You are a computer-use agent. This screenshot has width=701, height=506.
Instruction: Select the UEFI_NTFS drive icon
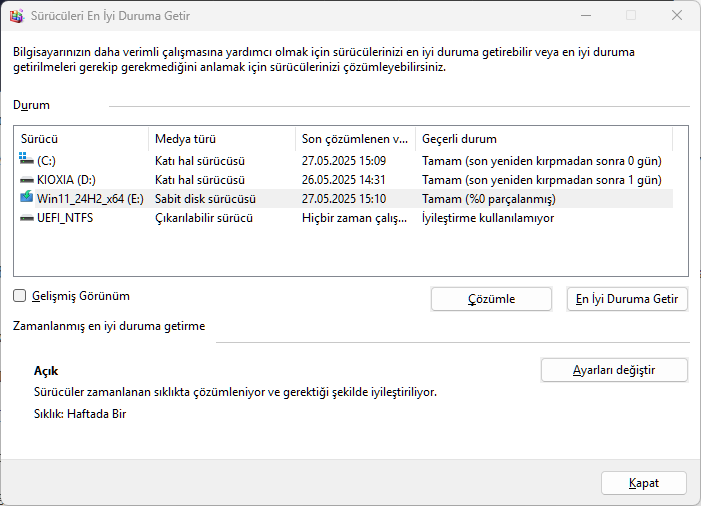tap(26, 217)
